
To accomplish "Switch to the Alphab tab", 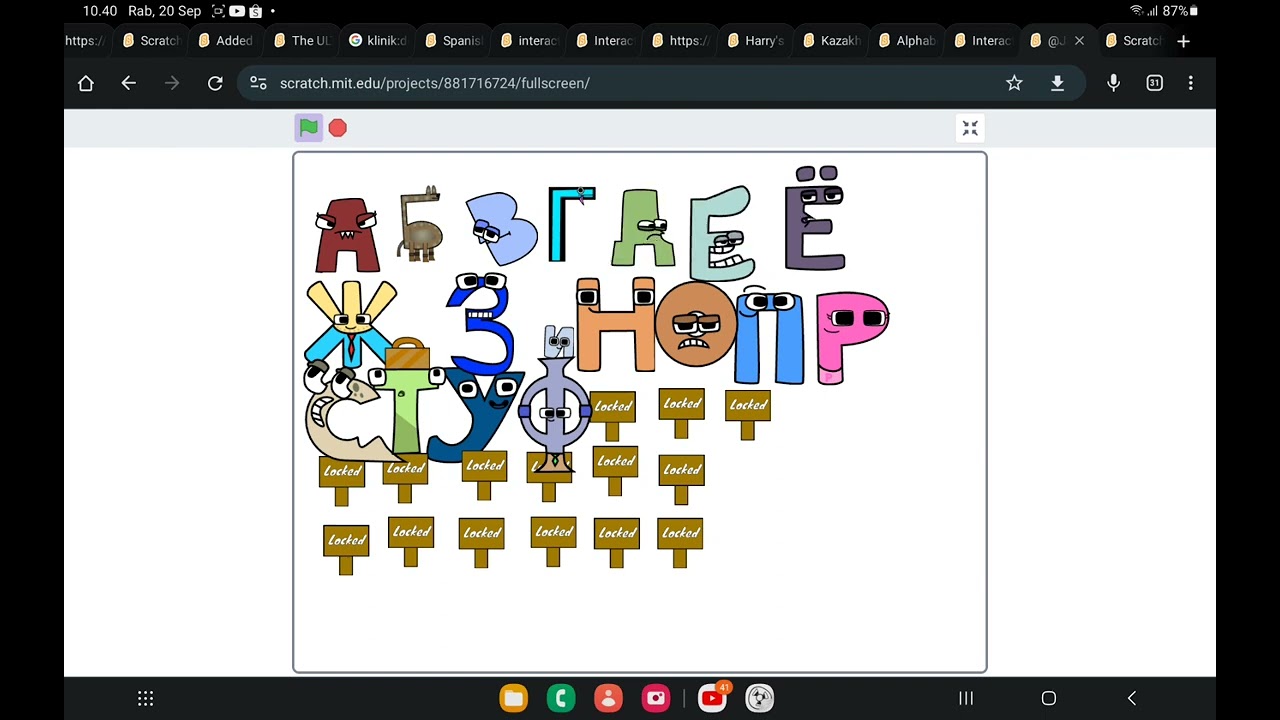I will click(908, 41).
